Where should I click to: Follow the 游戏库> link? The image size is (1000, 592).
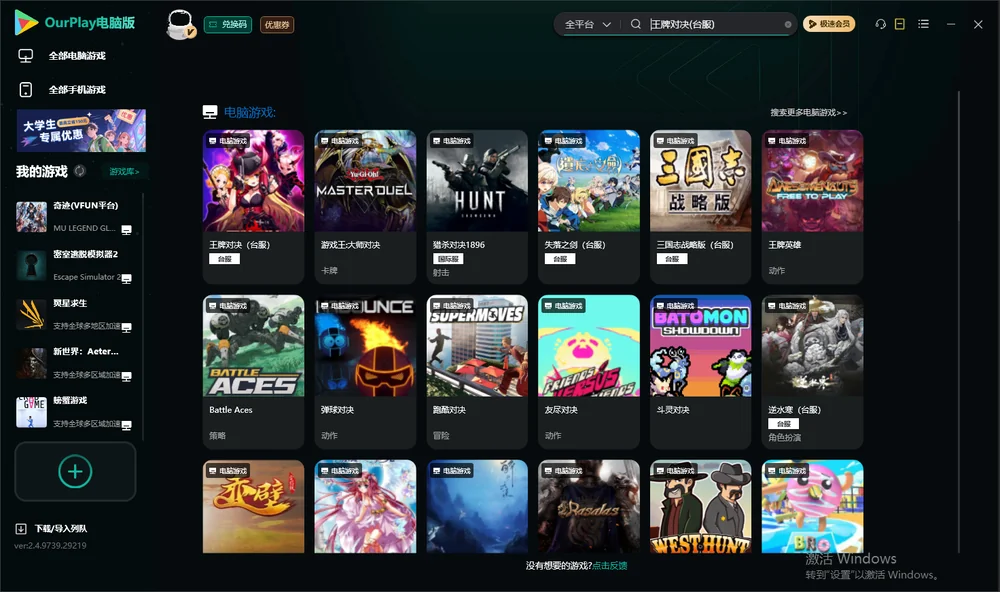coord(124,172)
